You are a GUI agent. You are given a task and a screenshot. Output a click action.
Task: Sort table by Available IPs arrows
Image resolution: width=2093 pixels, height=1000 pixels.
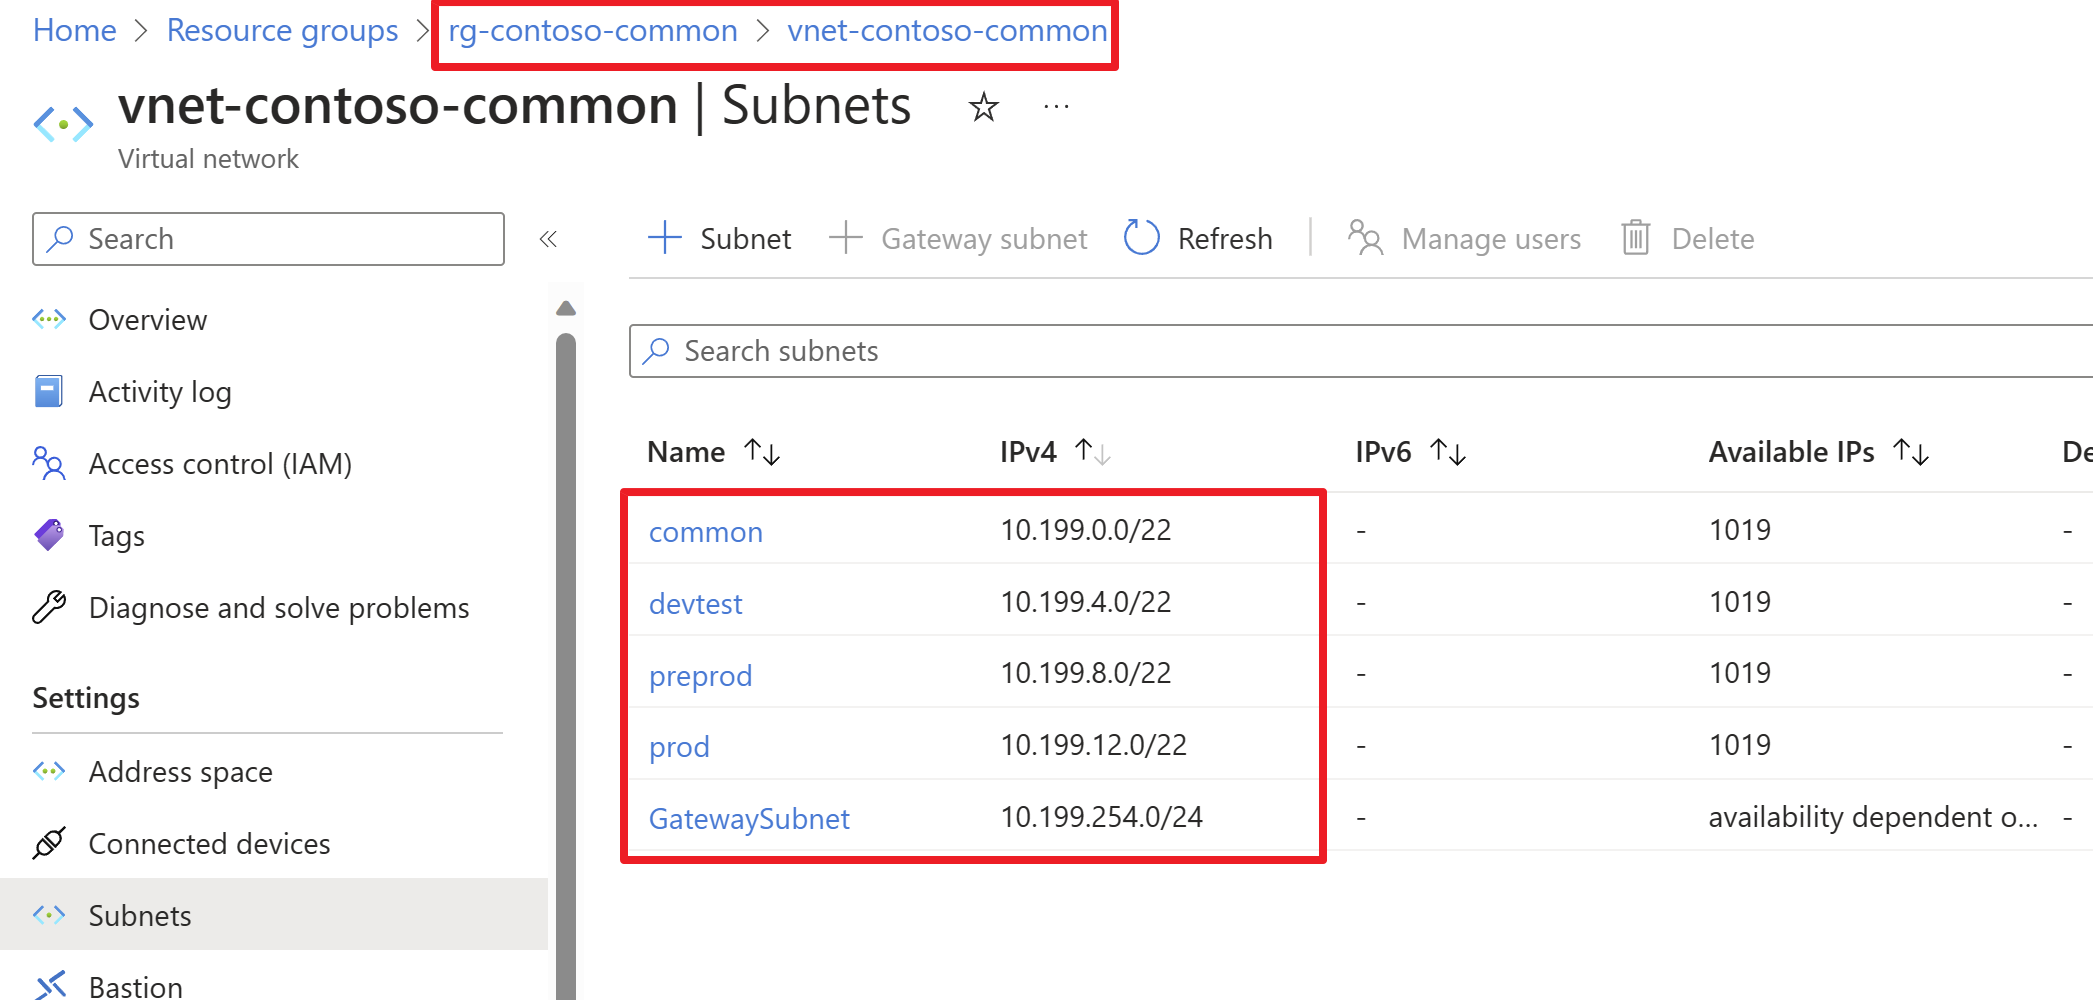(1911, 452)
